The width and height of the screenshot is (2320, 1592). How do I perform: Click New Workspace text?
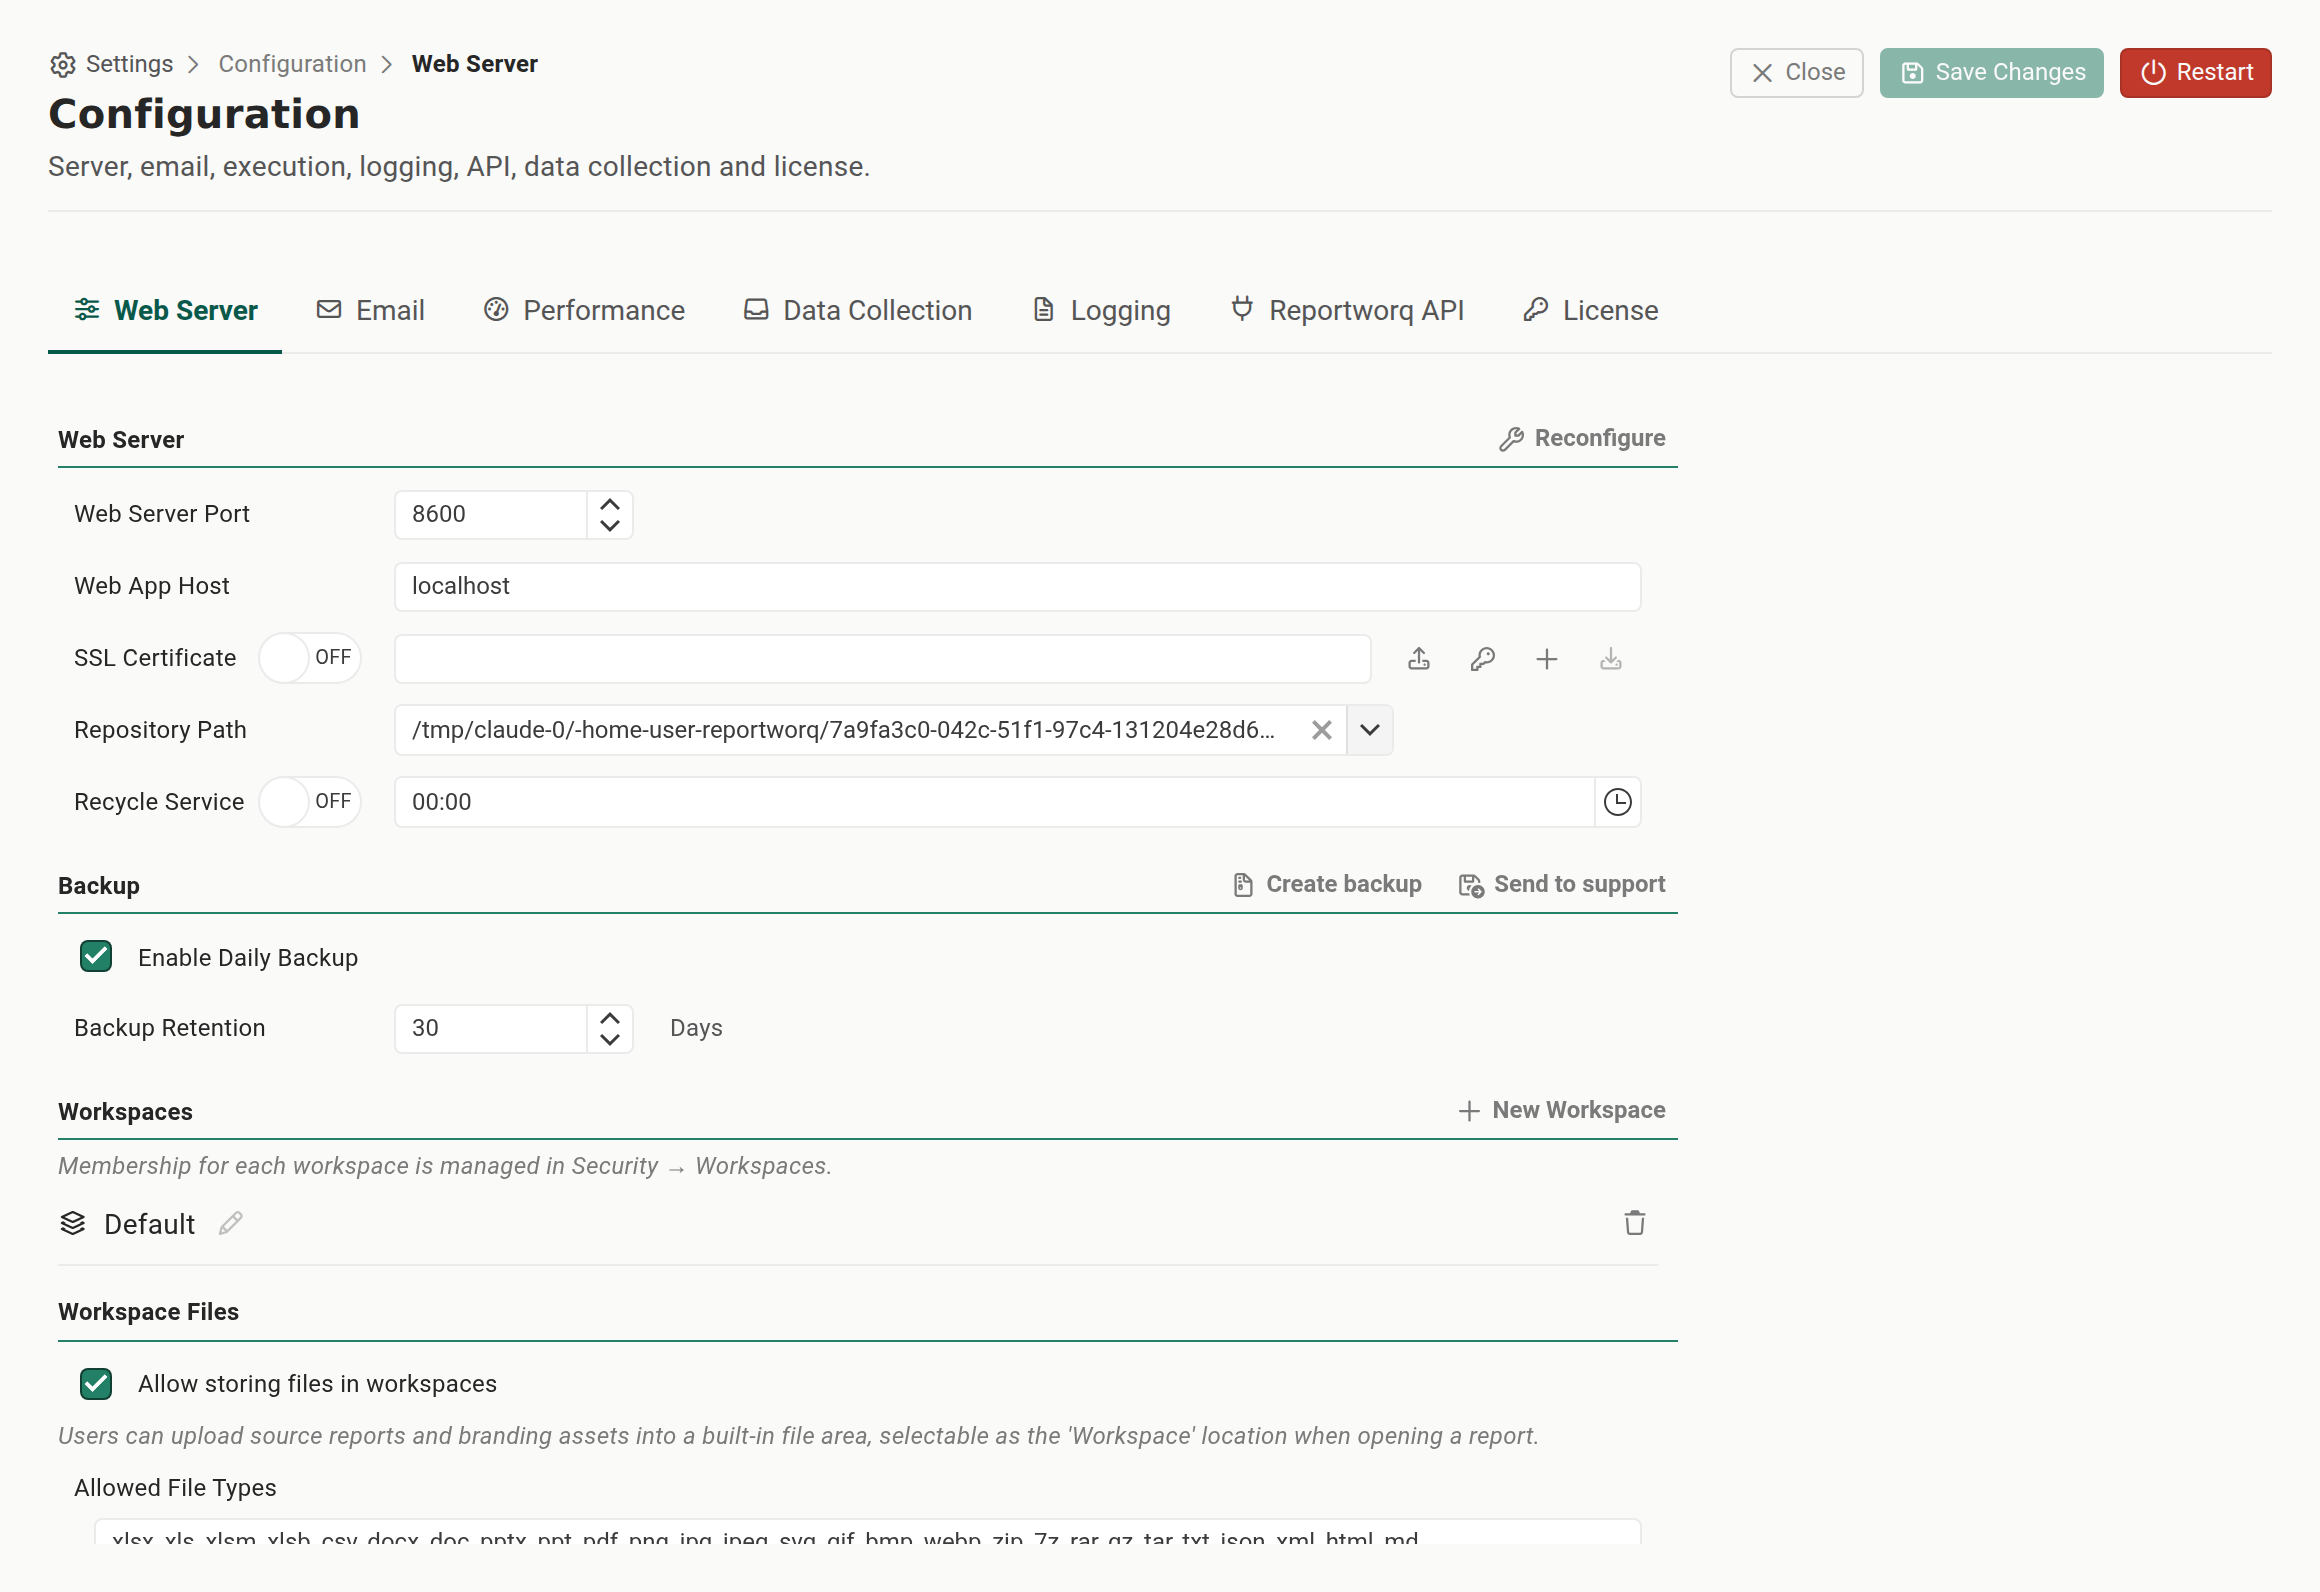click(x=1579, y=1110)
